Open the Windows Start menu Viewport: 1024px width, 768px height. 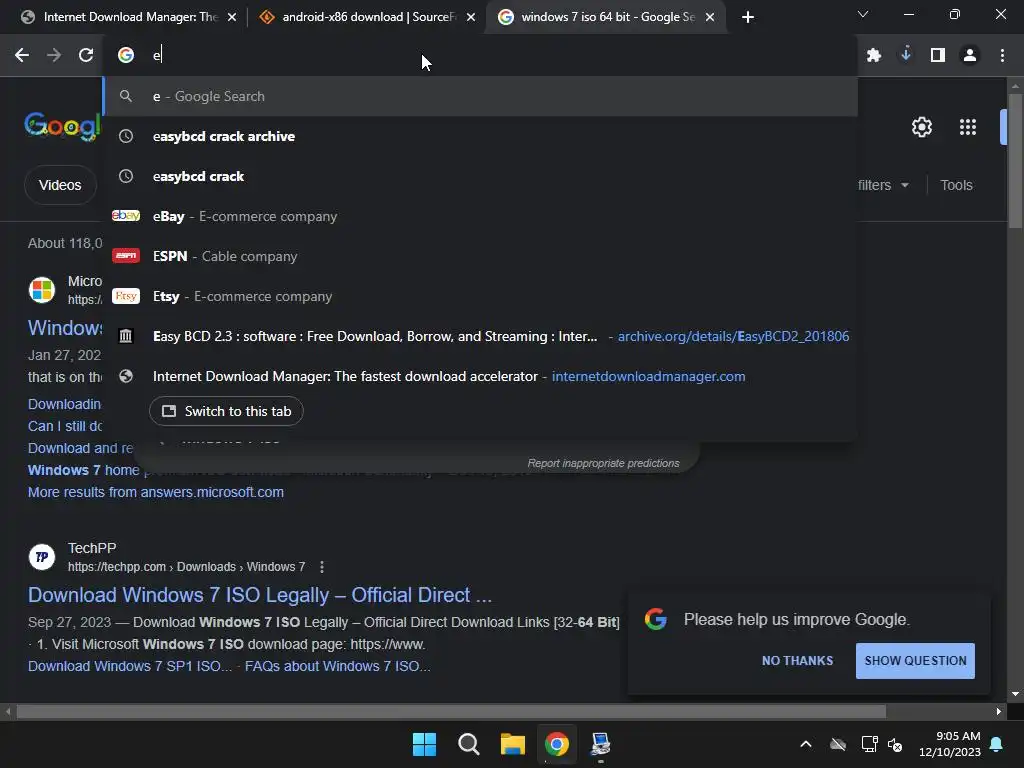click(x=424, y=744)
